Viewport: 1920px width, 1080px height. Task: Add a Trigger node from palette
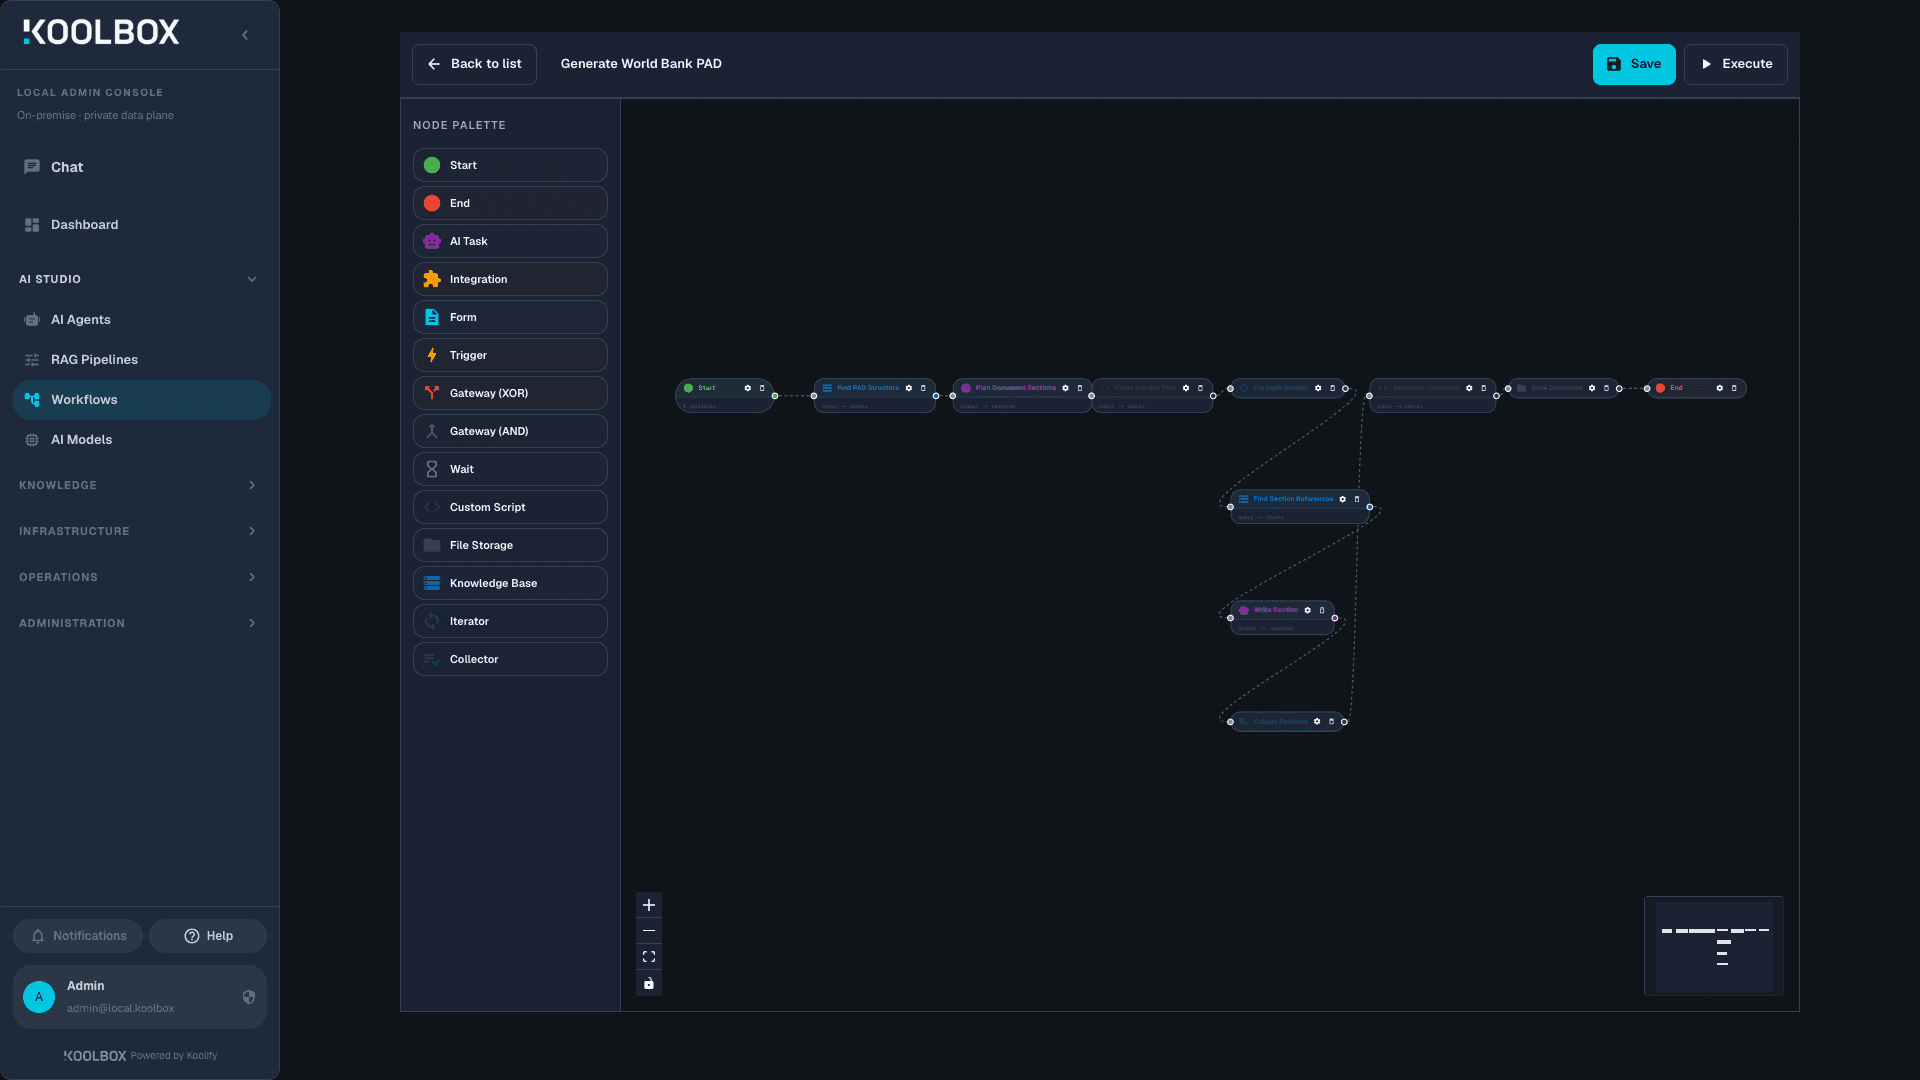pos(510,355)
